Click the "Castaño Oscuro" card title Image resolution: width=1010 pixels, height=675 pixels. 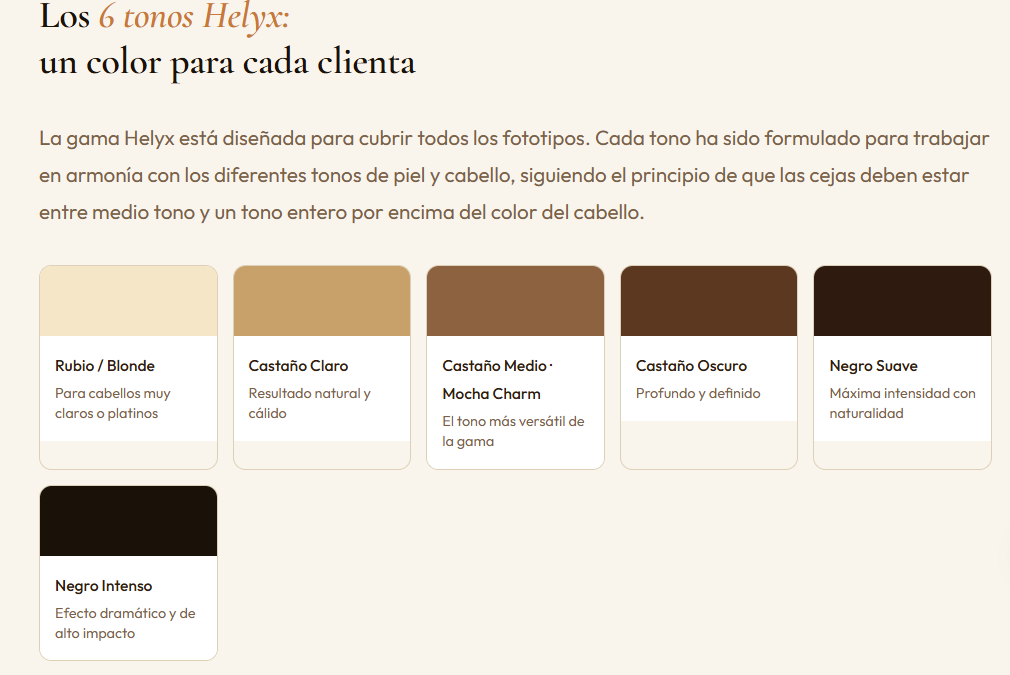(x=691, y=366)
